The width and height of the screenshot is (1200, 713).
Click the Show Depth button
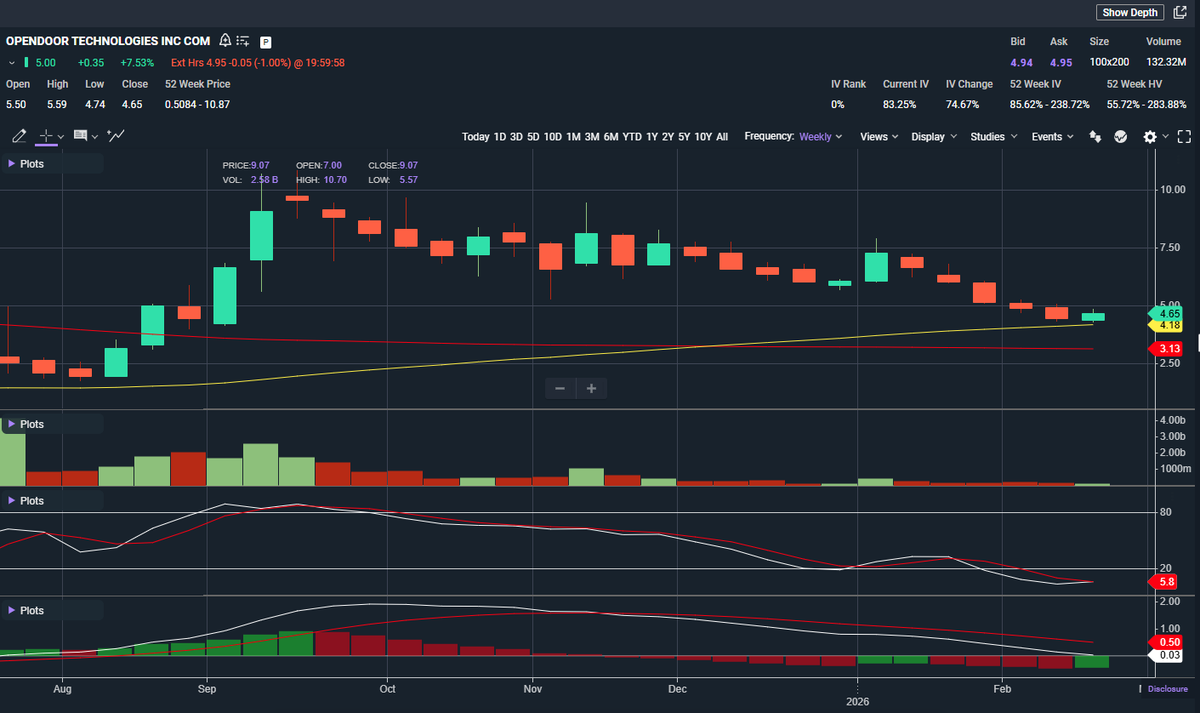[1130, 12]
